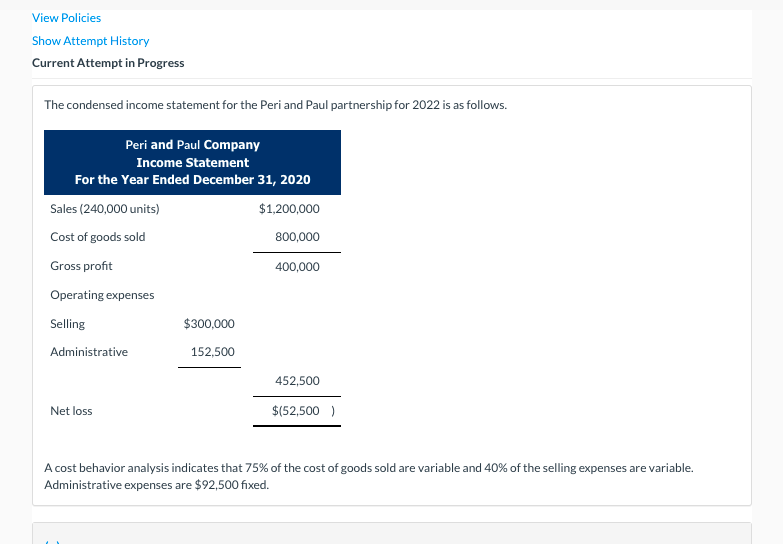Click the 152,500 administrative expense value

click(x=212, y=352)
